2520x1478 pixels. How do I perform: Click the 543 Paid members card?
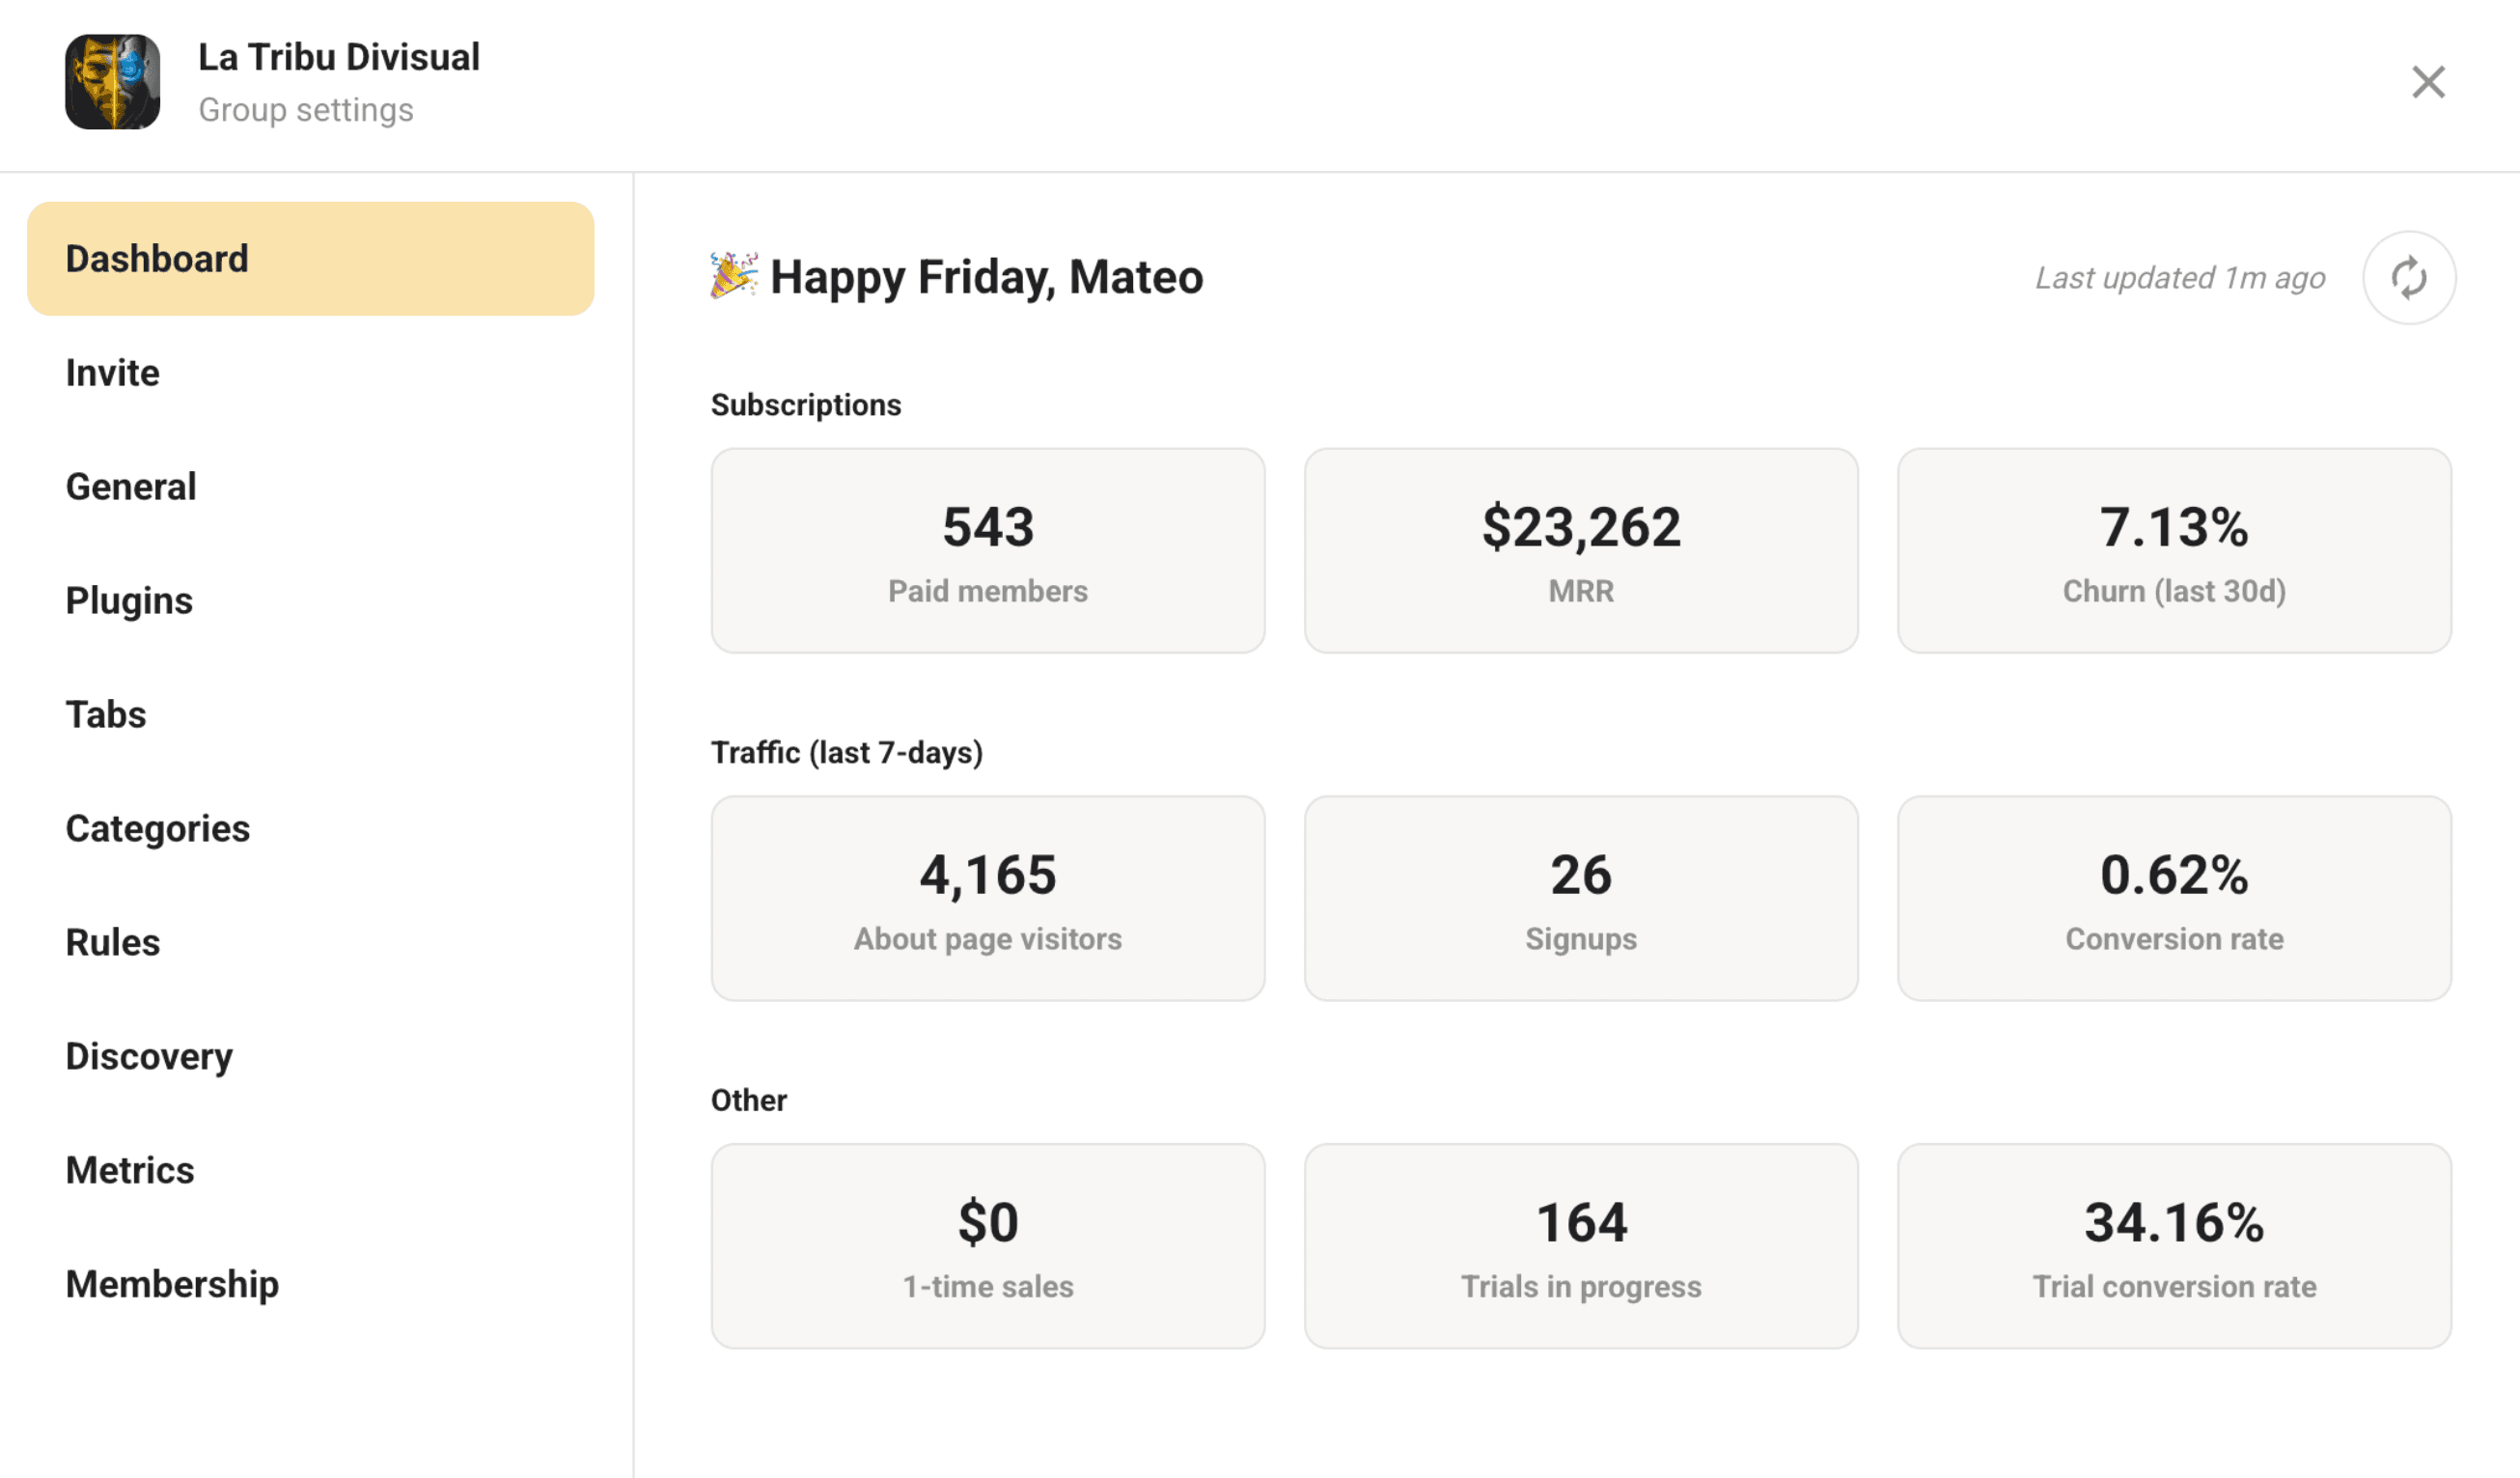(987, 551)
